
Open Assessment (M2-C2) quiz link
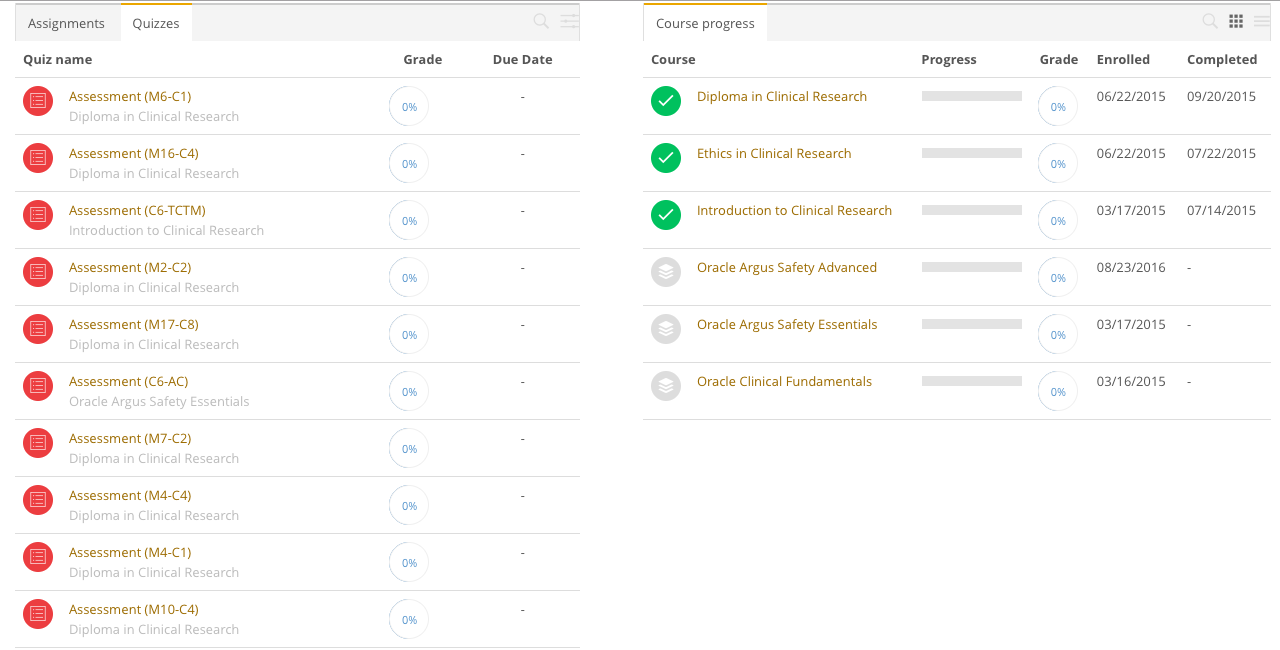[130, 267]
